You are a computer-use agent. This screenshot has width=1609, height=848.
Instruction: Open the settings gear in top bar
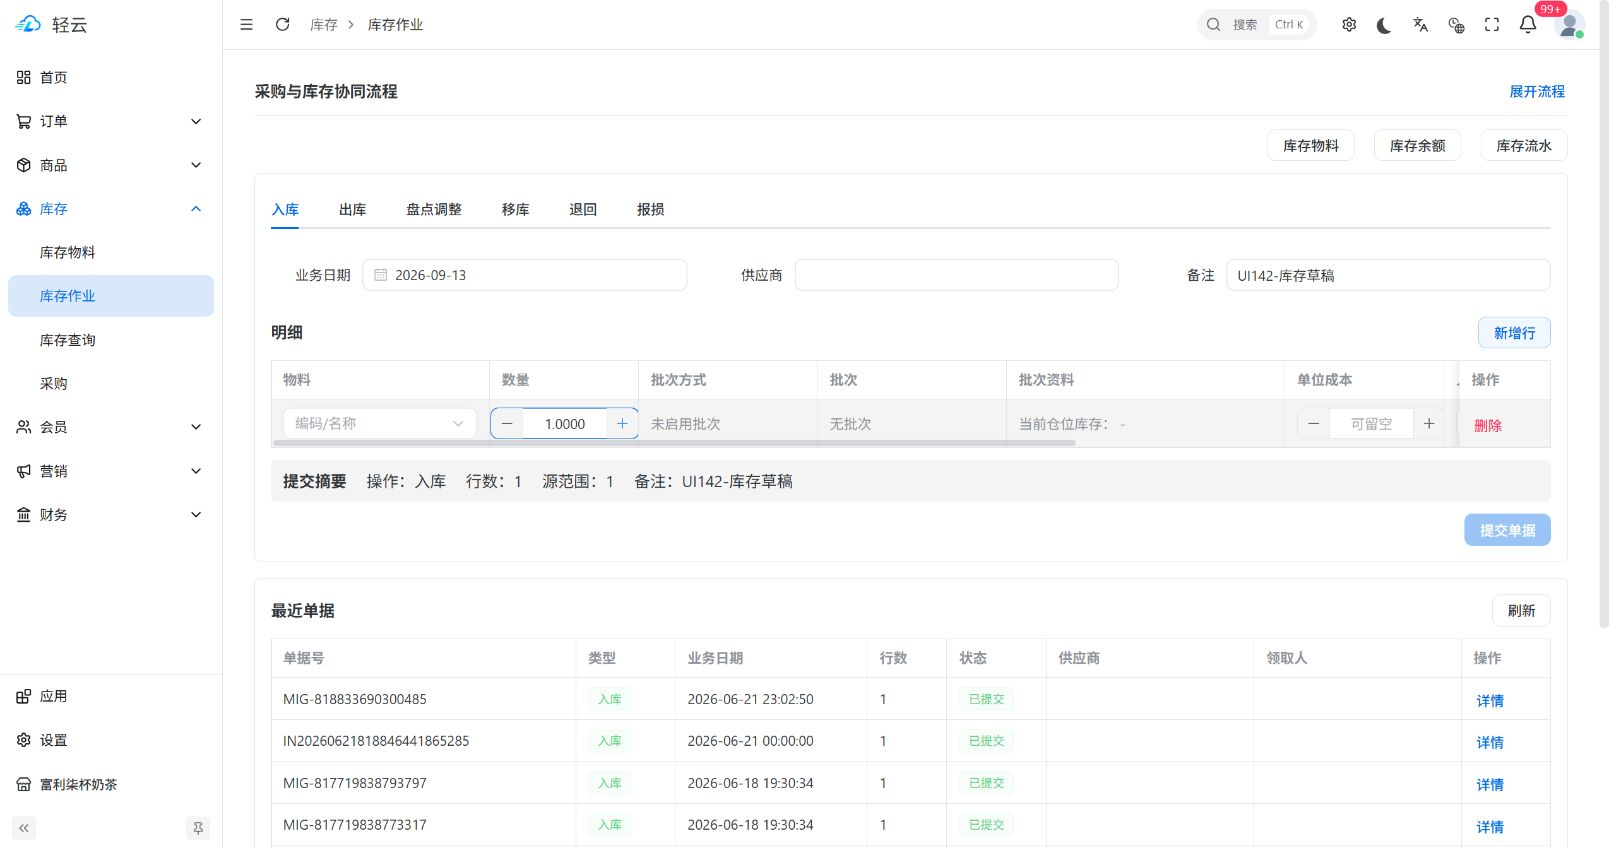click(x=1349, y=25)
